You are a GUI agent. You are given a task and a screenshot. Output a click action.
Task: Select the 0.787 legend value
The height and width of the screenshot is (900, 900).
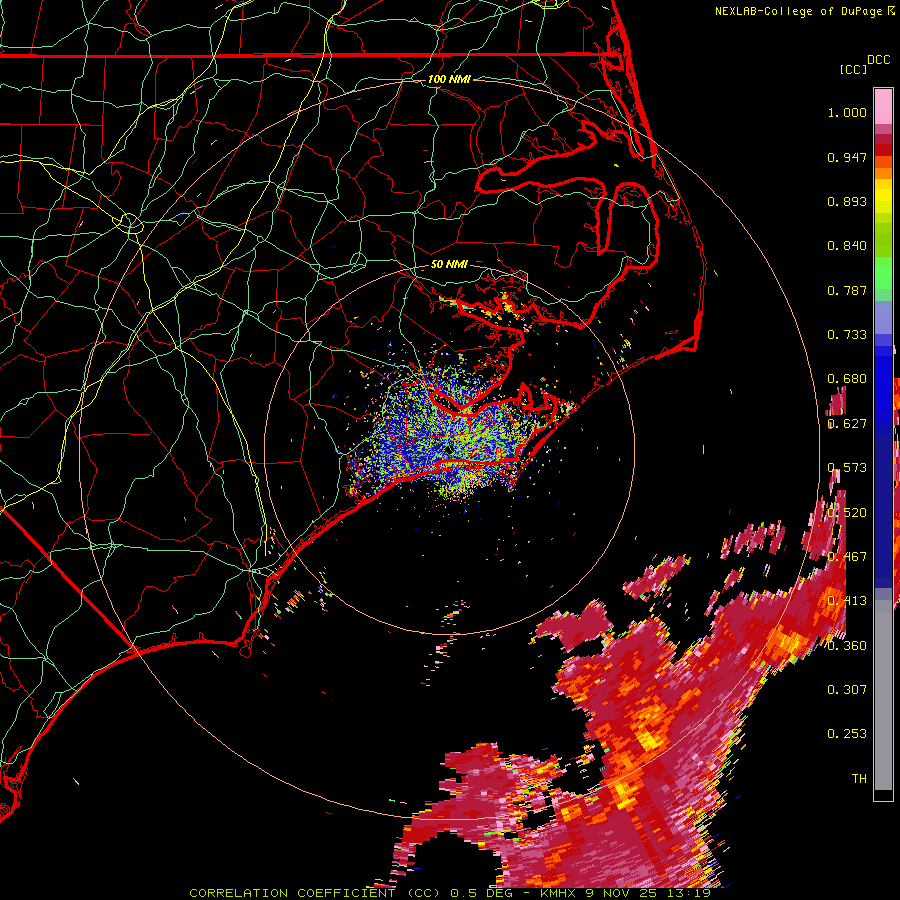click(x=847, y=290)
